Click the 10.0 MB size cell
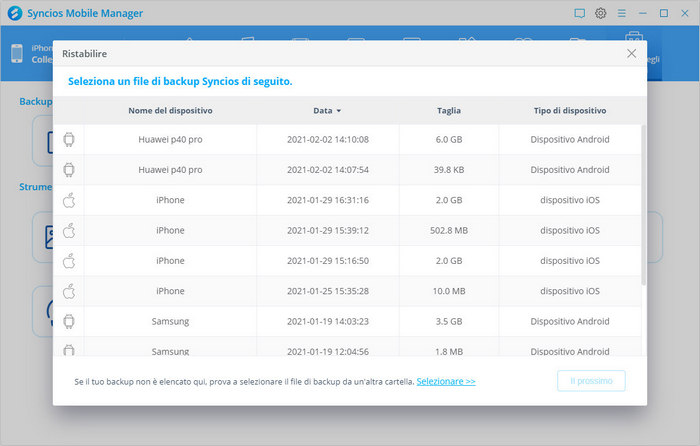Image resolution: width=700 pixels, height=446 pixels. (x=449, y=291)
